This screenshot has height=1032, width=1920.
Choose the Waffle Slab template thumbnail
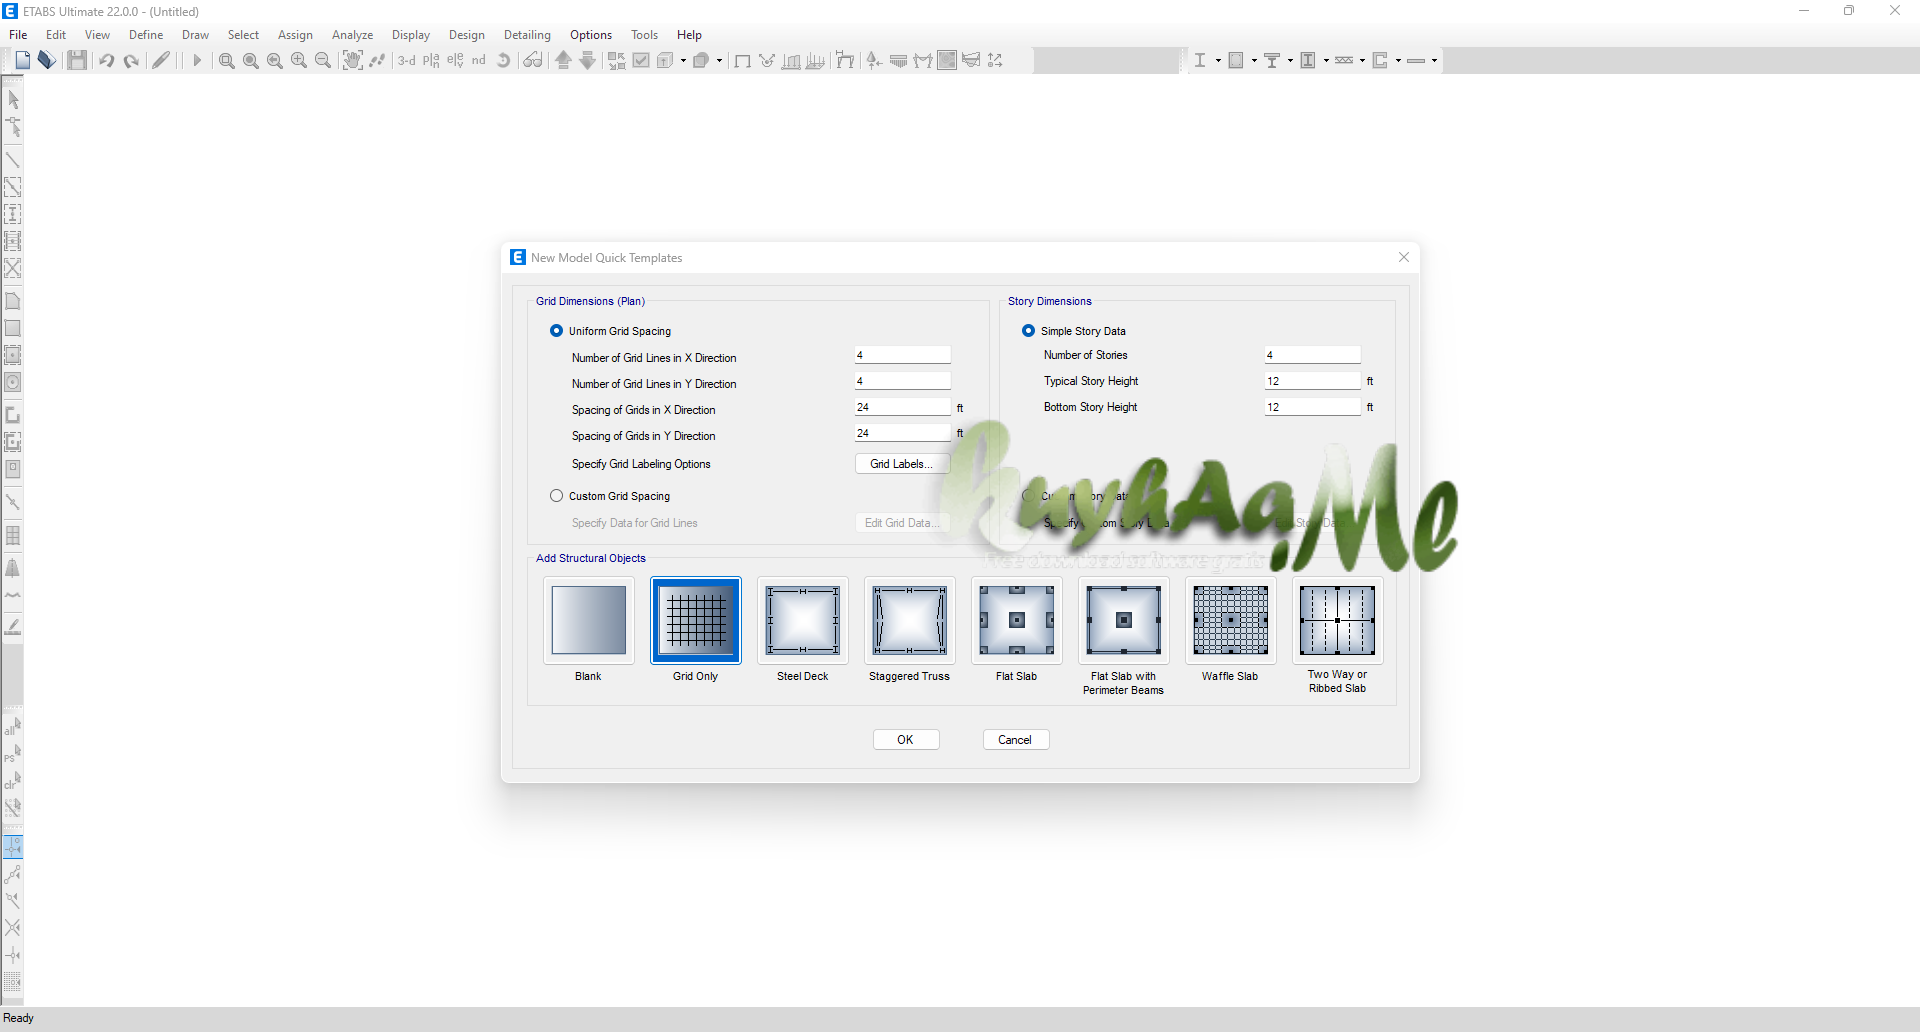point(1231,620)
